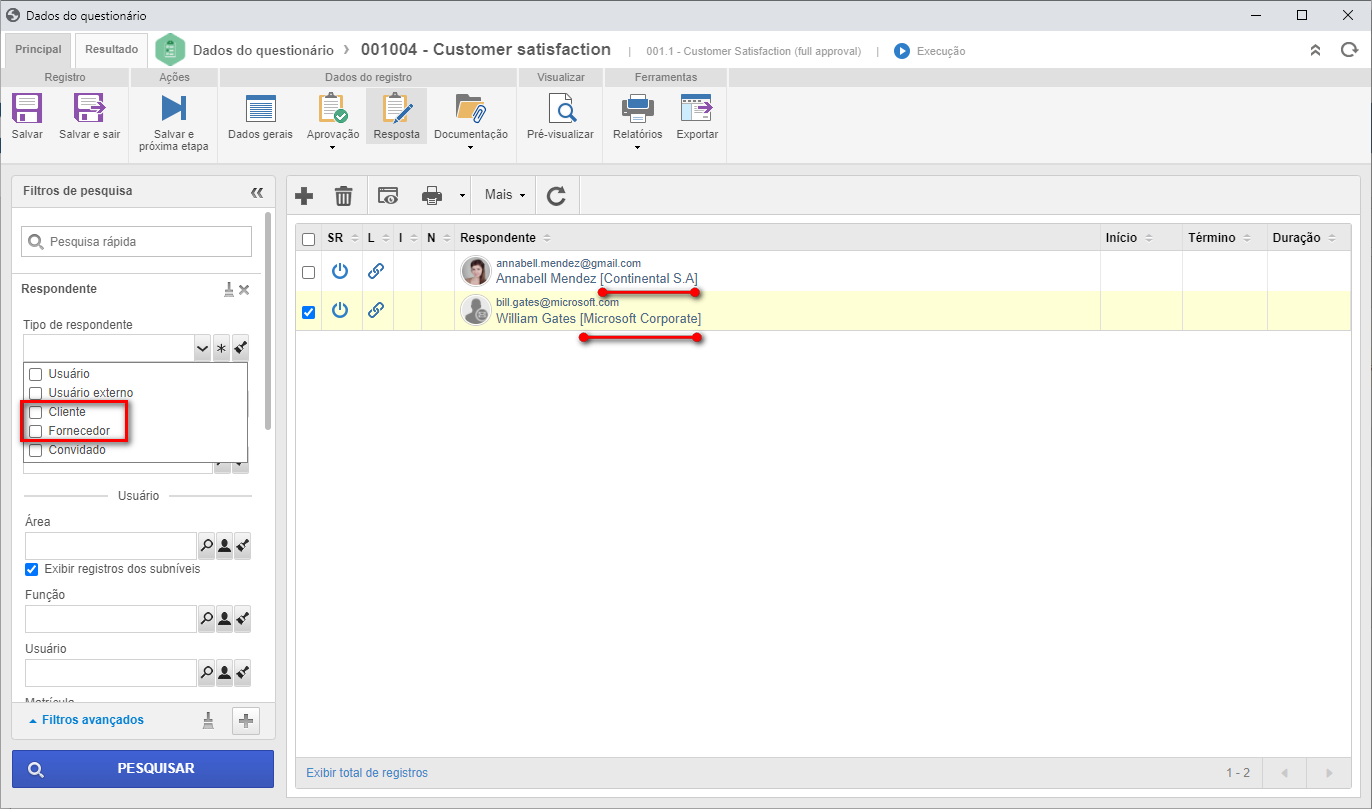Click the refresh icon in title bar
Viewport: 1372px width, 809px height.
tap(1349, 50)
